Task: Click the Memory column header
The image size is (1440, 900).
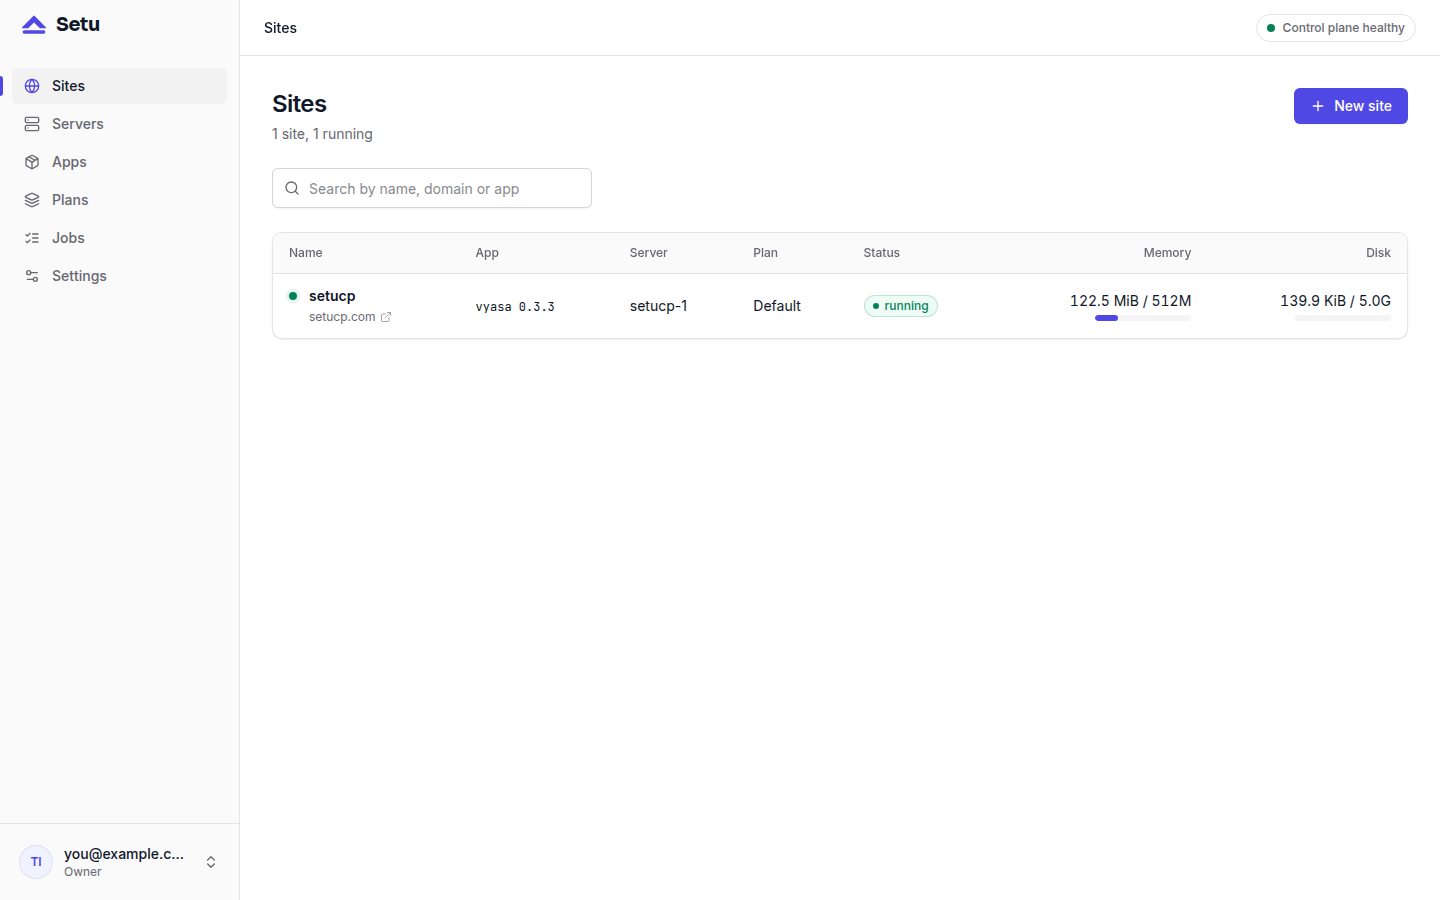Action: point(1167,253)
